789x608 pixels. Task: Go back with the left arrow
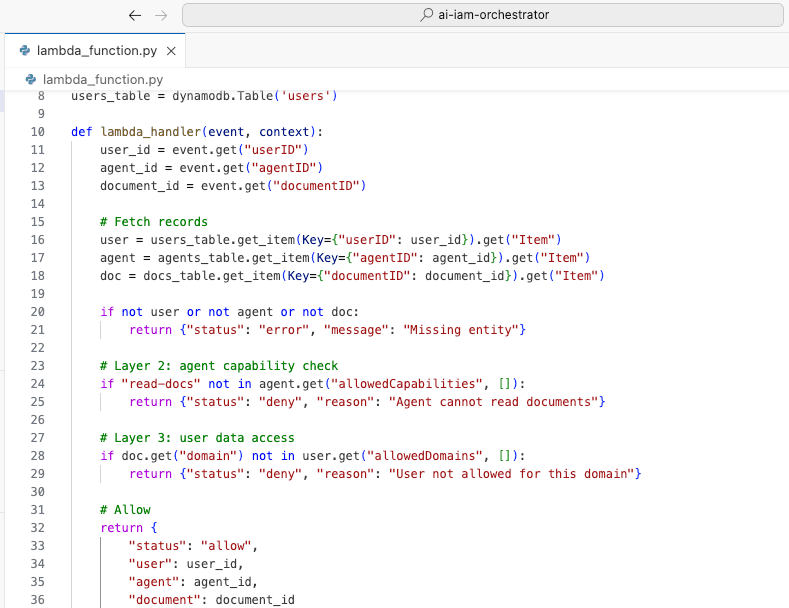pos(135,16)
